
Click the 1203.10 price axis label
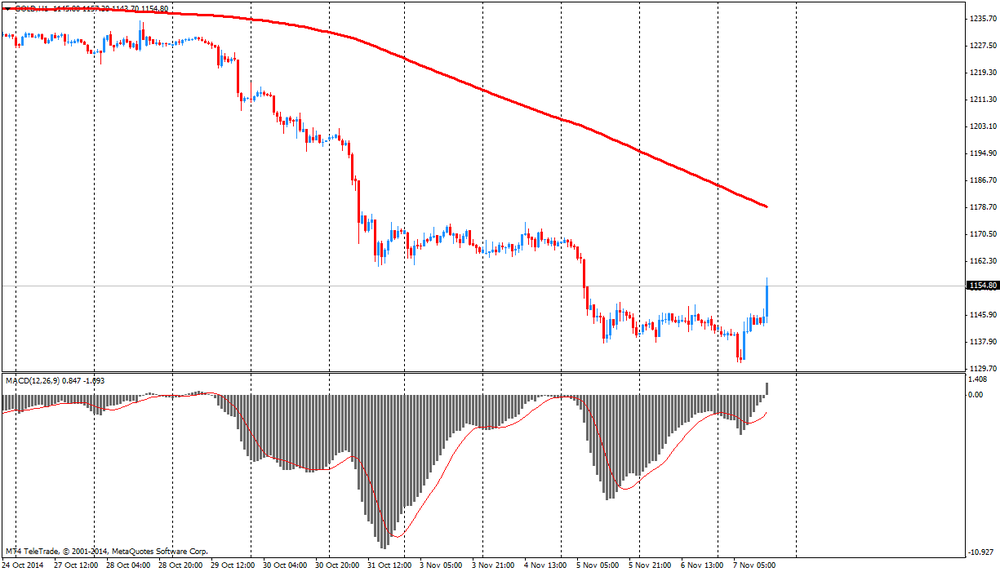click(983, 126)
